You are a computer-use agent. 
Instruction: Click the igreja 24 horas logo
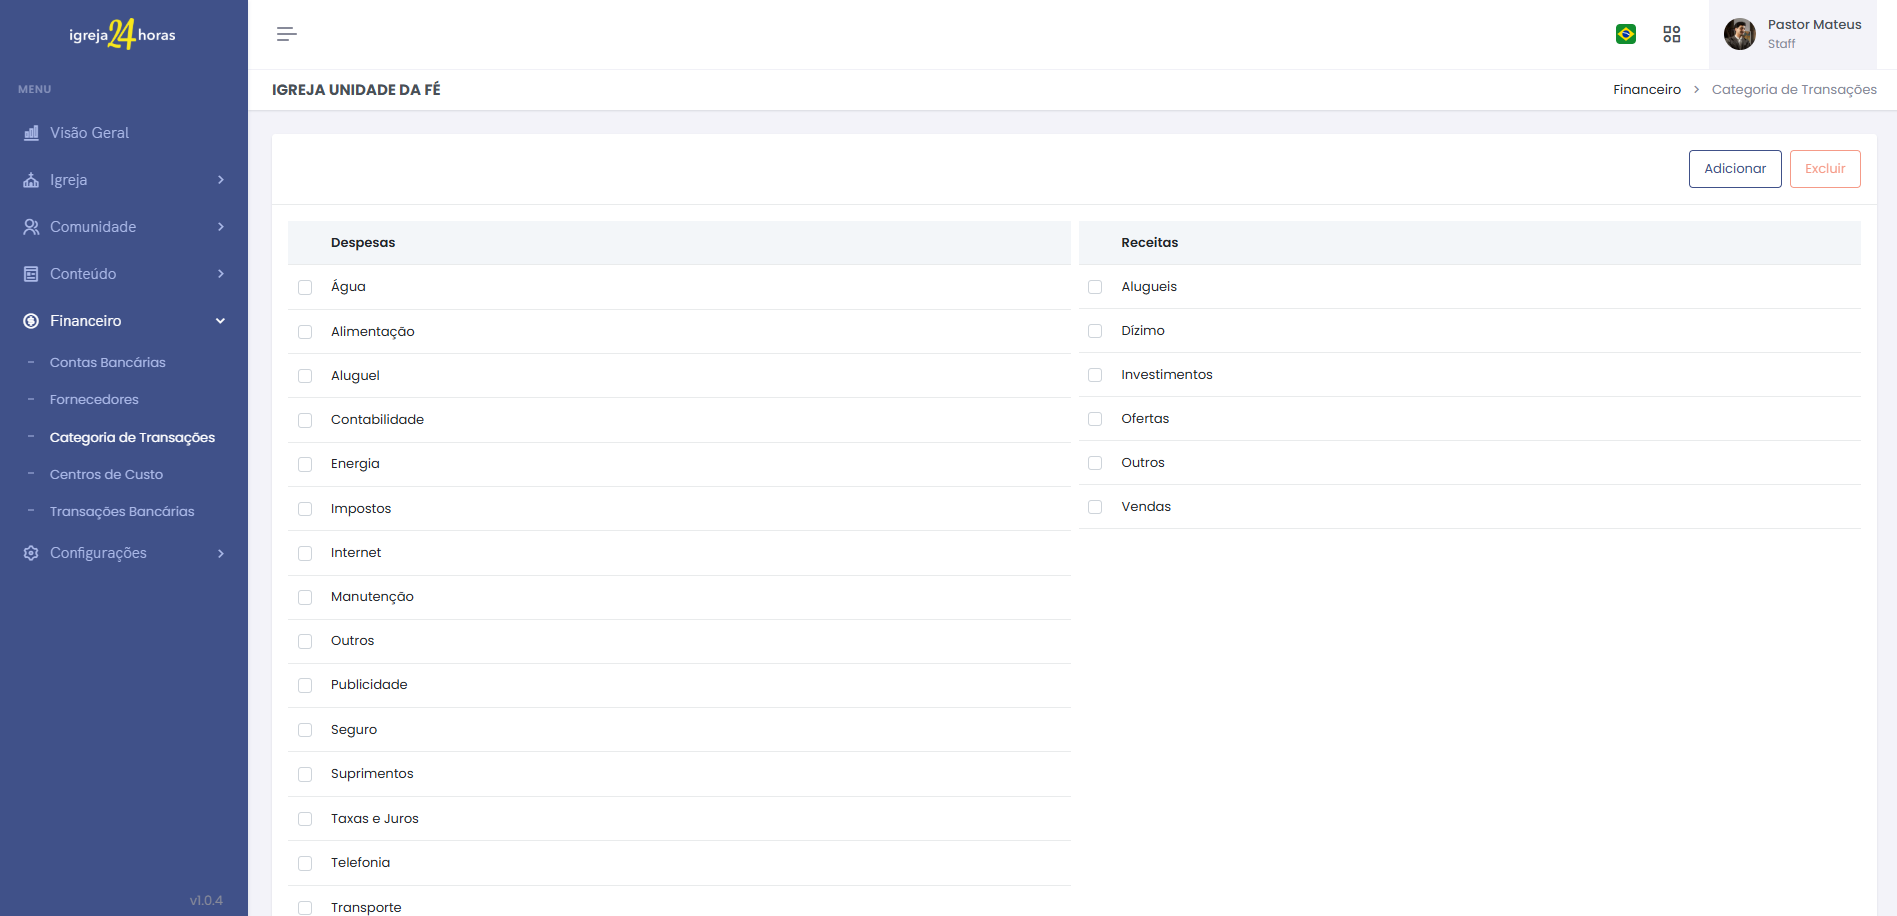click(x=122, y=35)
